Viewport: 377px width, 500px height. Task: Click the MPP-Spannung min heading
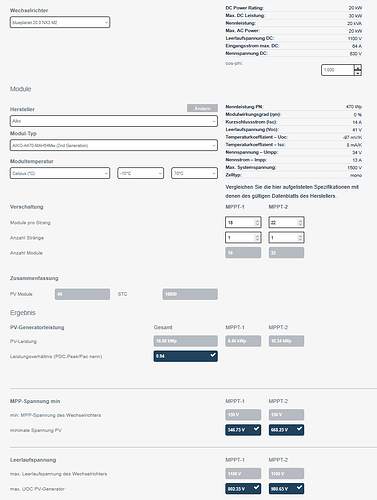tap(35, 401)
